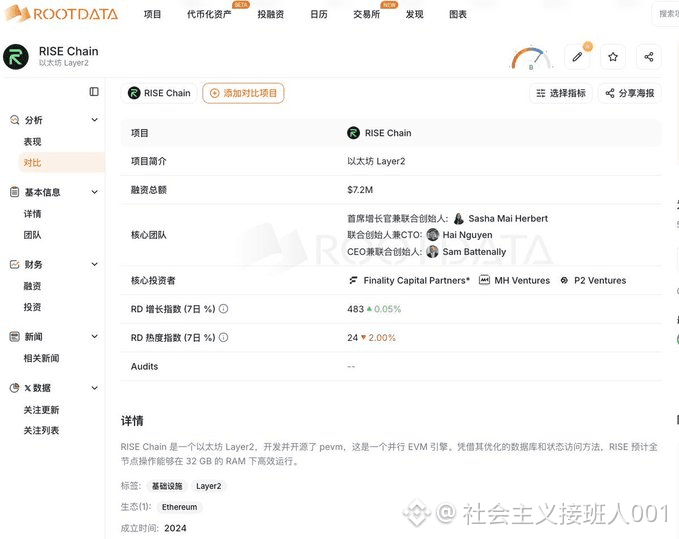This screenshot has height=539, width=679.
Task: Click the Layer2 tag
Action: tap(208, 486)
